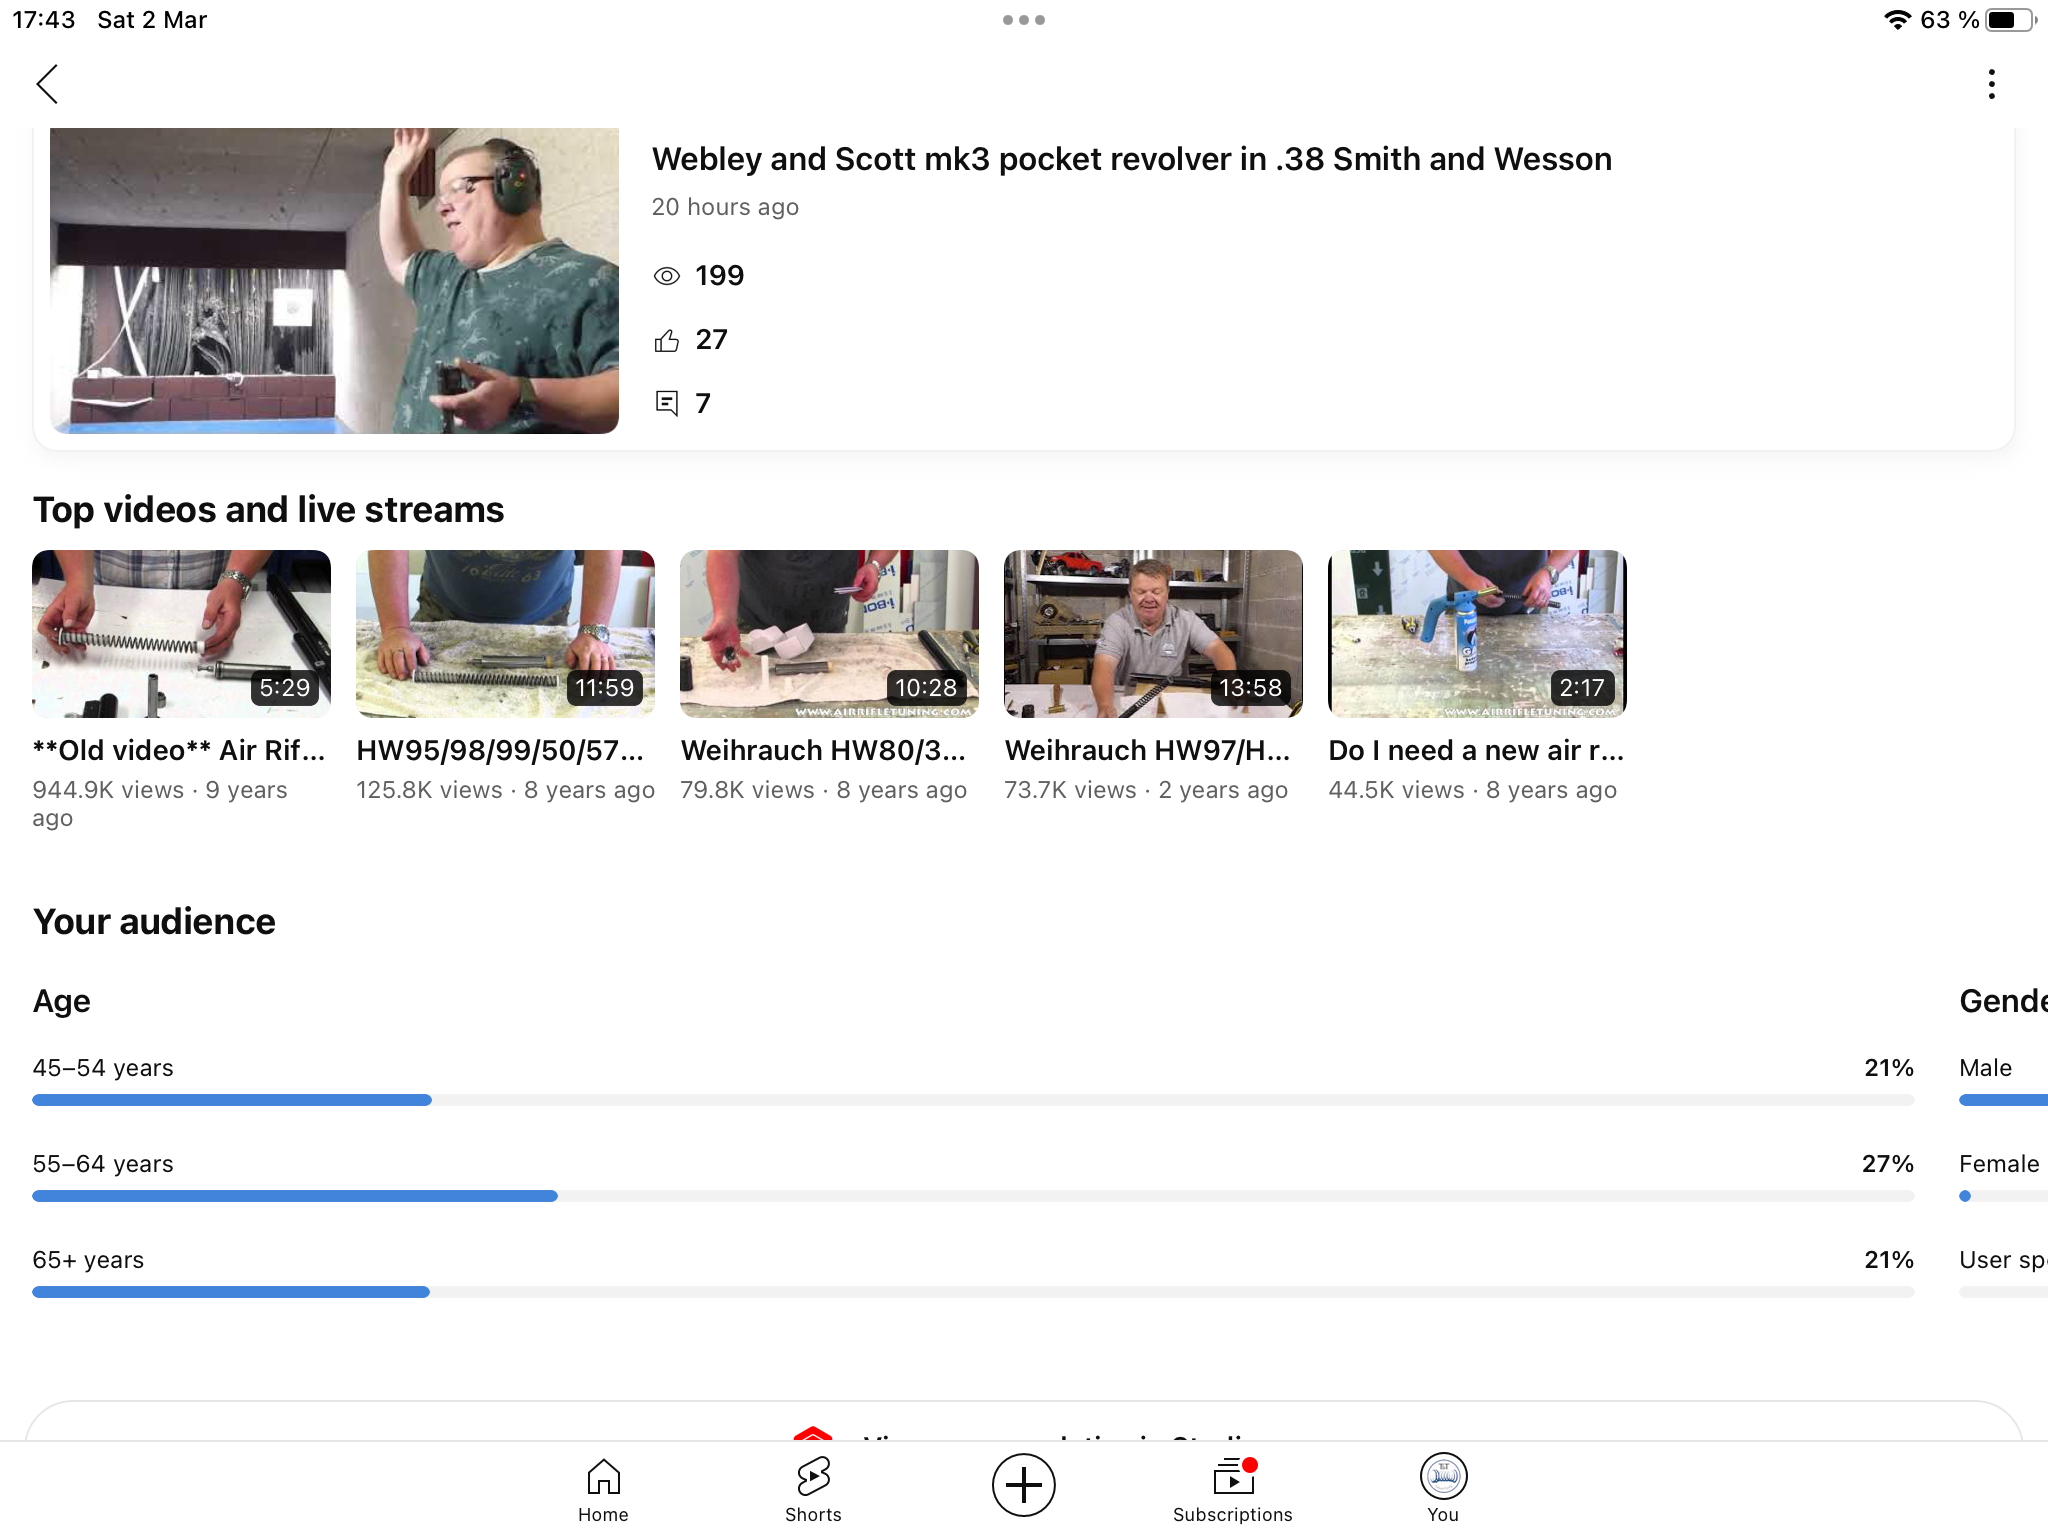Click the views eye icon
The height and width of the screenshot is (1536, 2048).
[x=666, y=276]
